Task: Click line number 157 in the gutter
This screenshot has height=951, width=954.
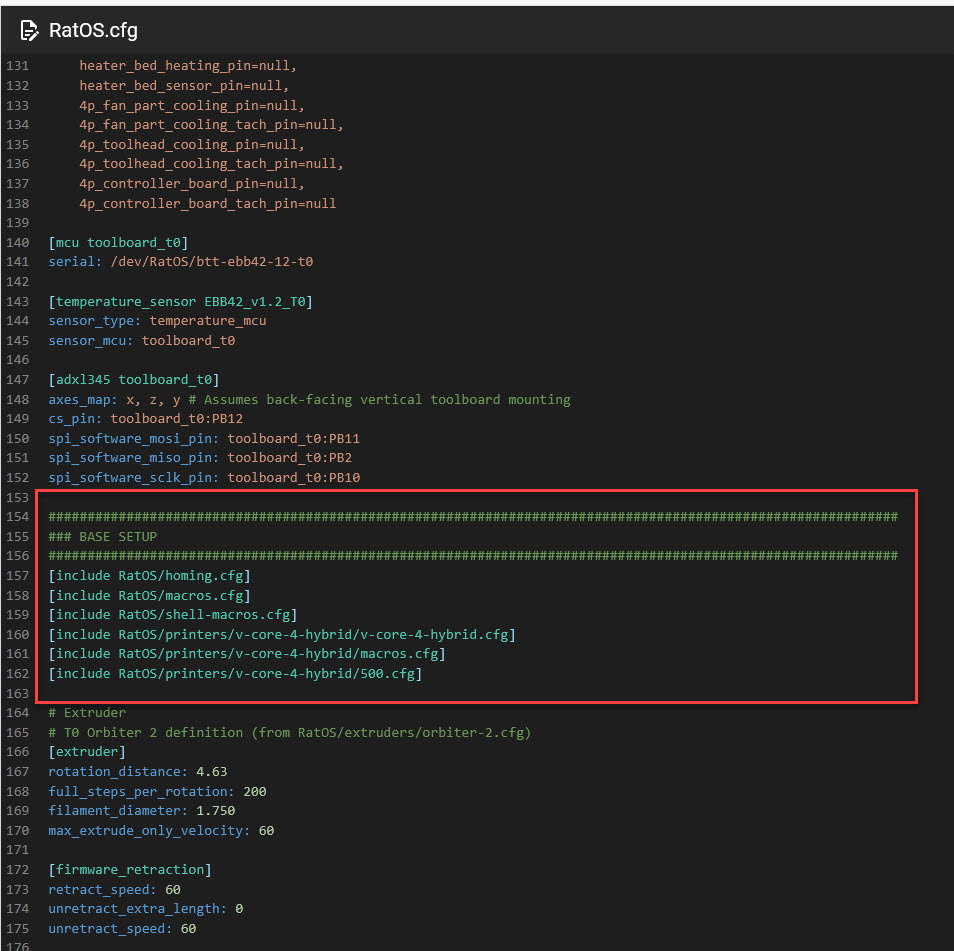Action: click(x=18, y=576)
